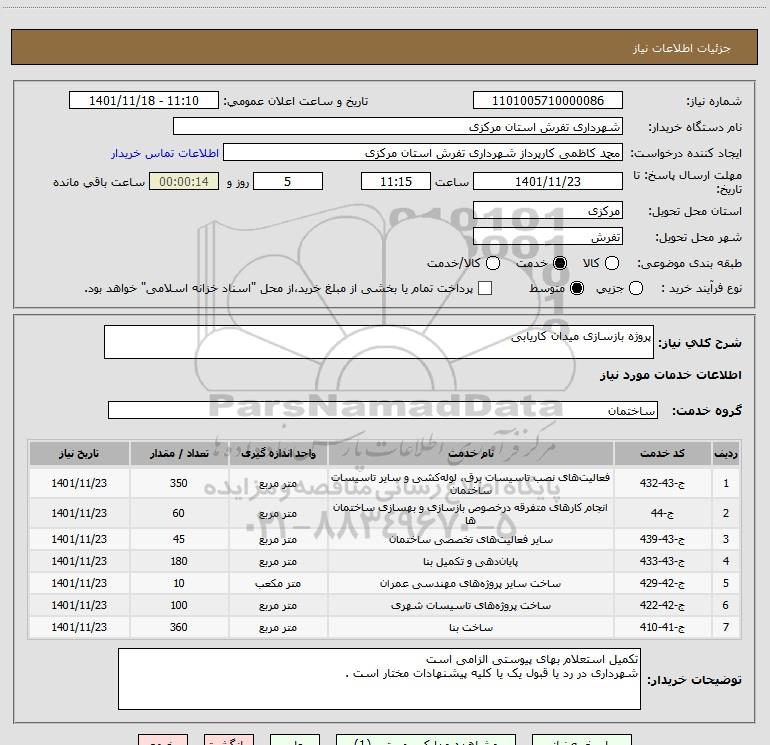Click the کد خدمت column header

[x=662, y=453]
